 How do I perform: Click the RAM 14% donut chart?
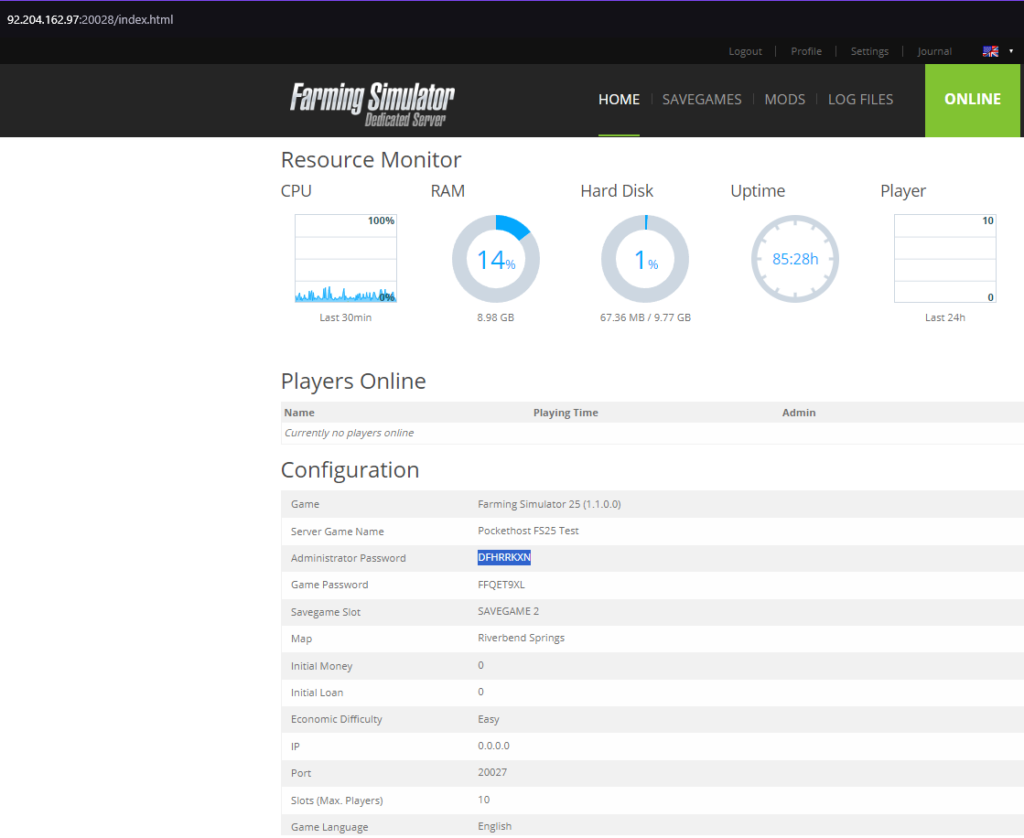click(x=495, y=259)
